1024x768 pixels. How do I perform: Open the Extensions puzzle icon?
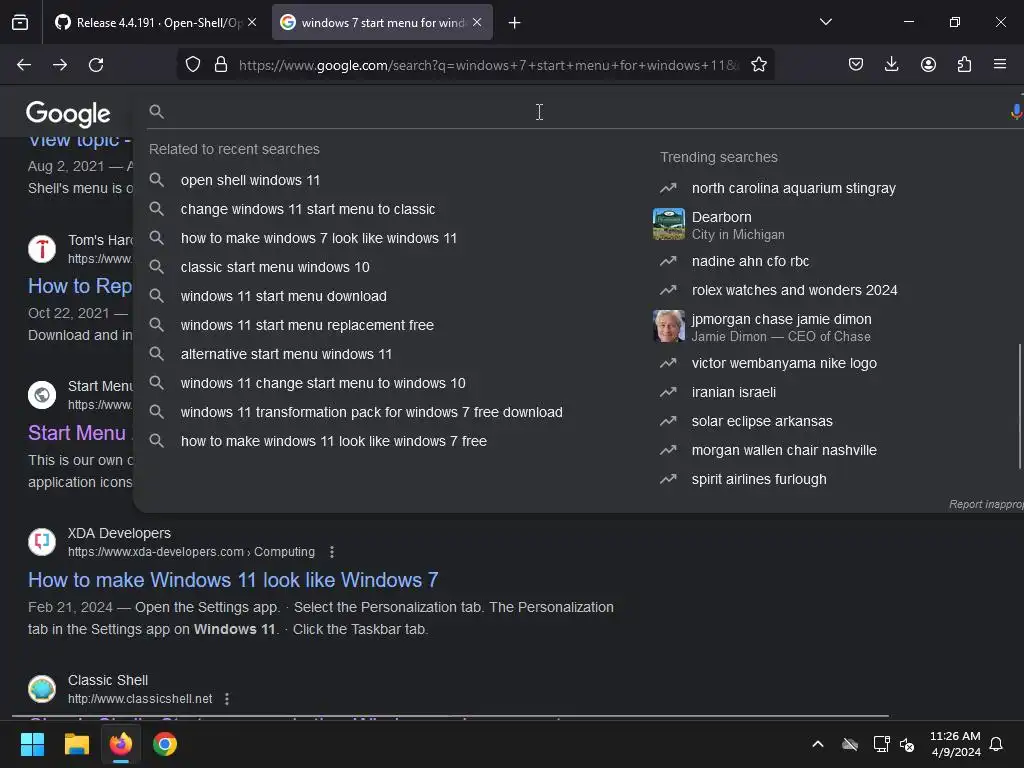964,64
